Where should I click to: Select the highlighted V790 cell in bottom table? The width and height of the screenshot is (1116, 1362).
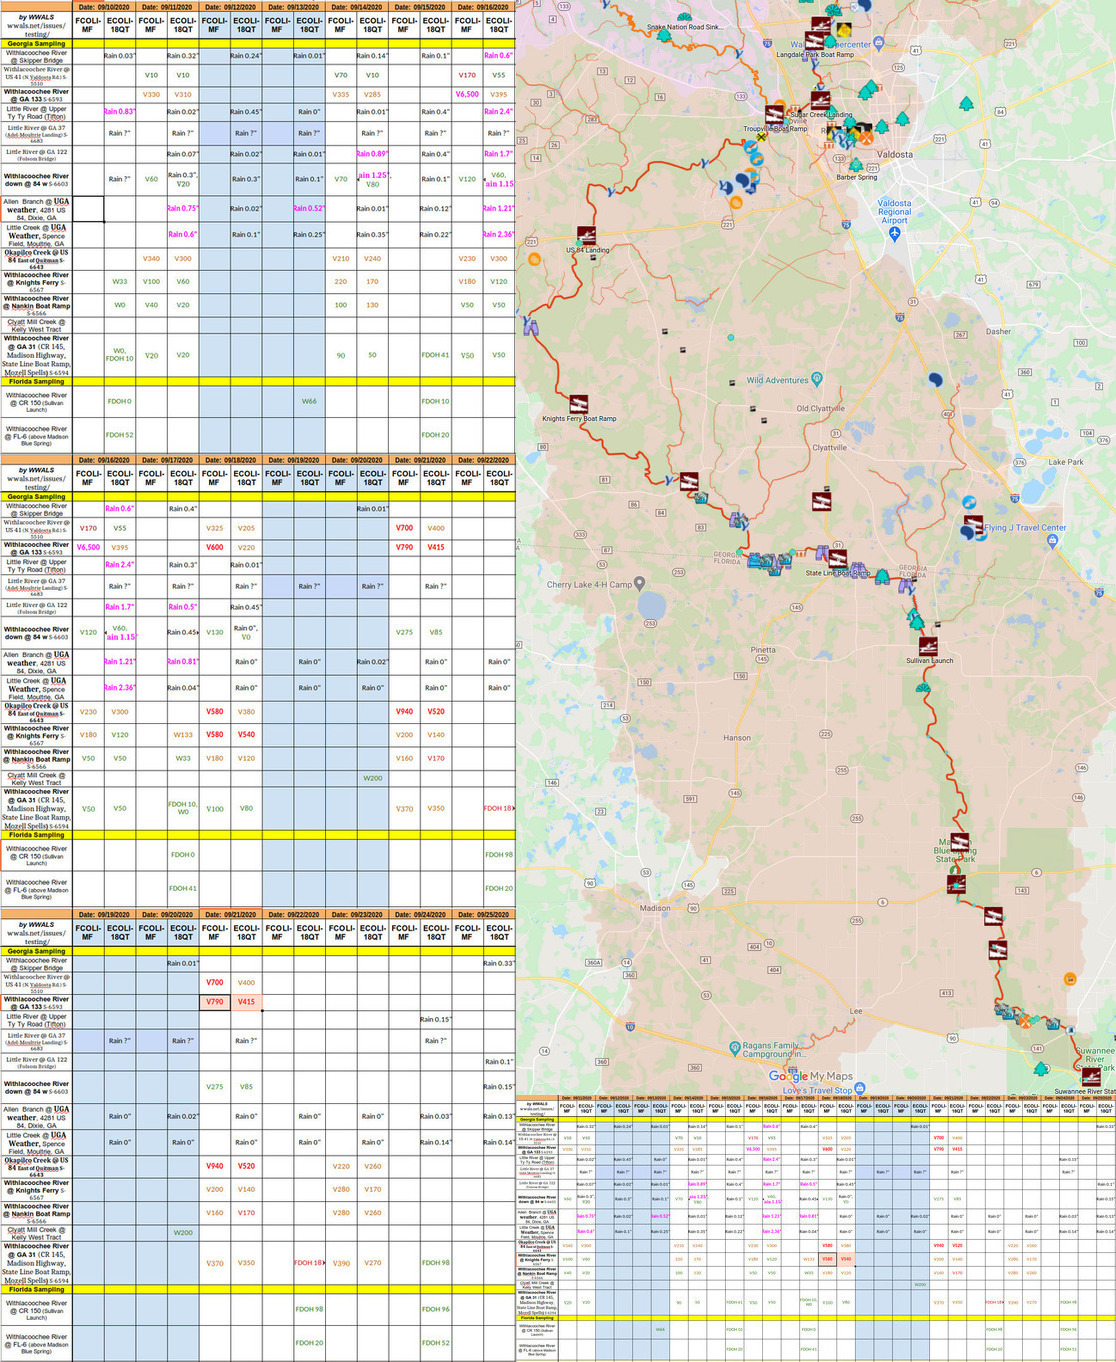pos(214,1001)
